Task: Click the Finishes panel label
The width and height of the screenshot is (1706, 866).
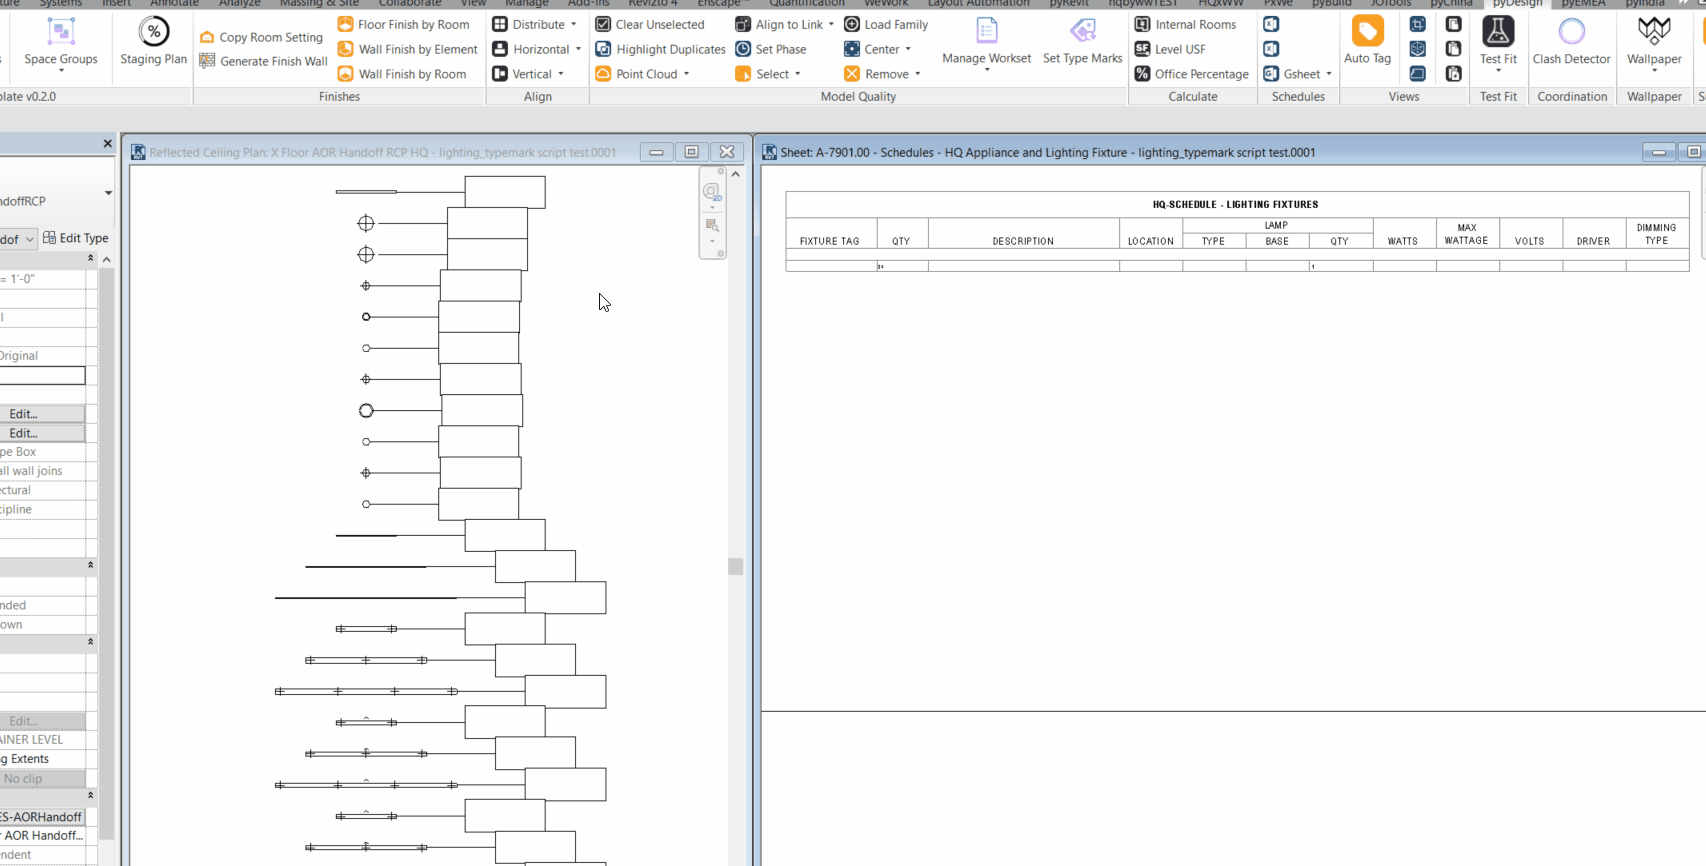Action: point(339,96)
